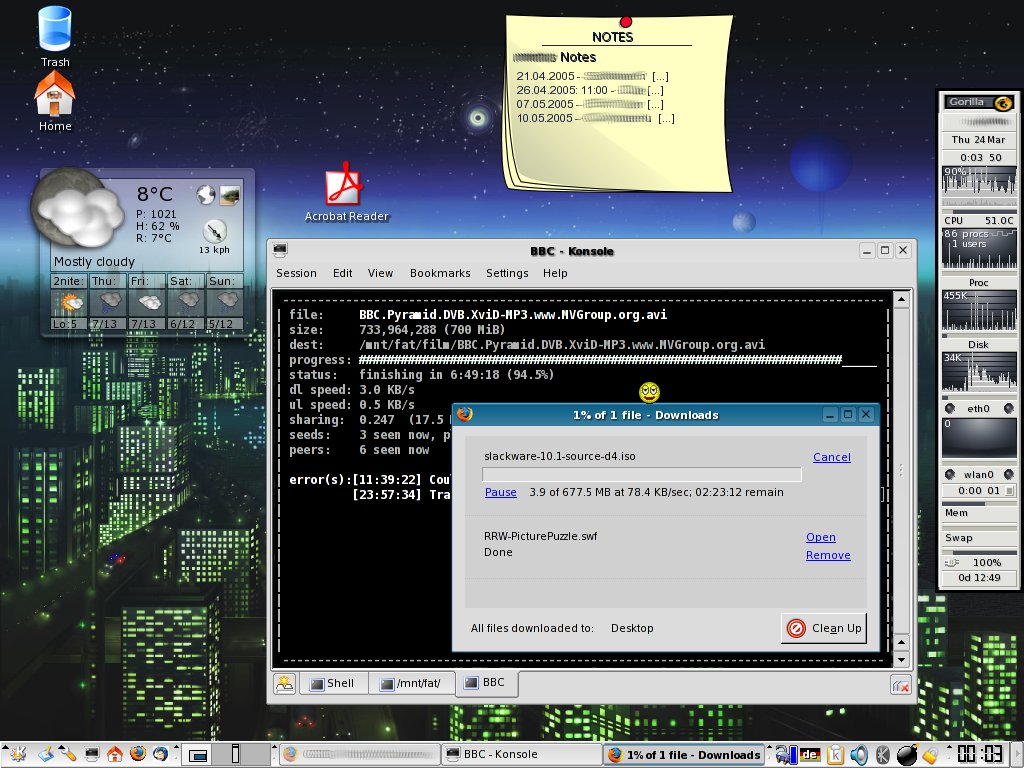Click the red pin on the Notes sticky
Screen dimensions: 1024x768
626,22
